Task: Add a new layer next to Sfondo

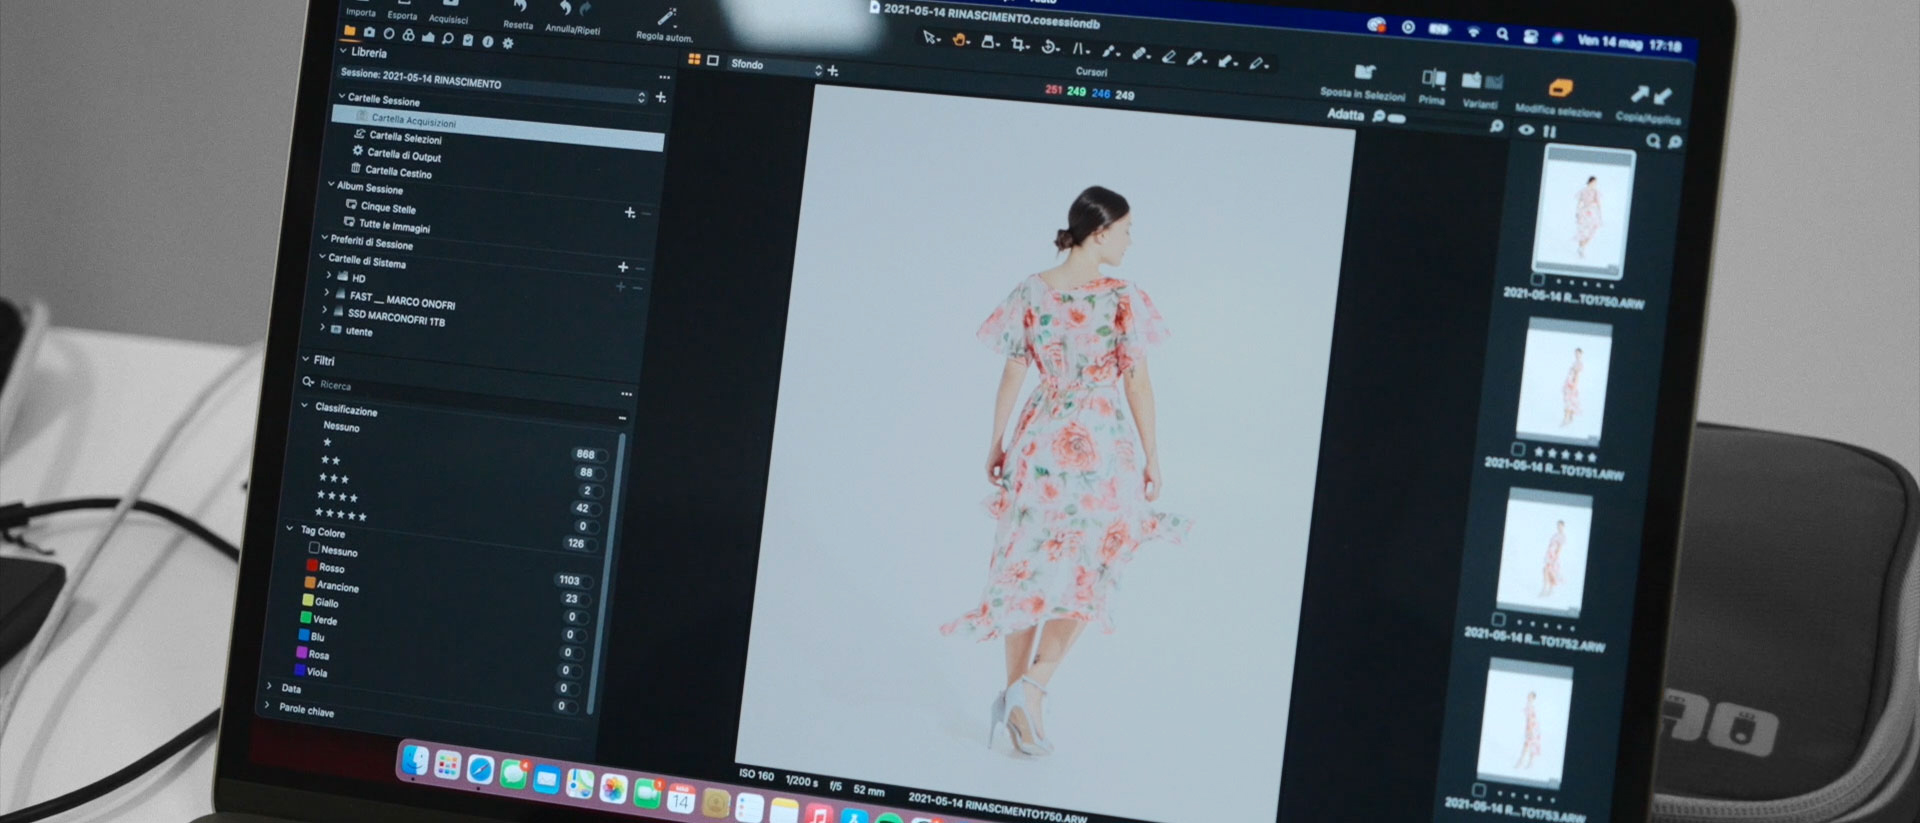Action: (x=833, y=71)
